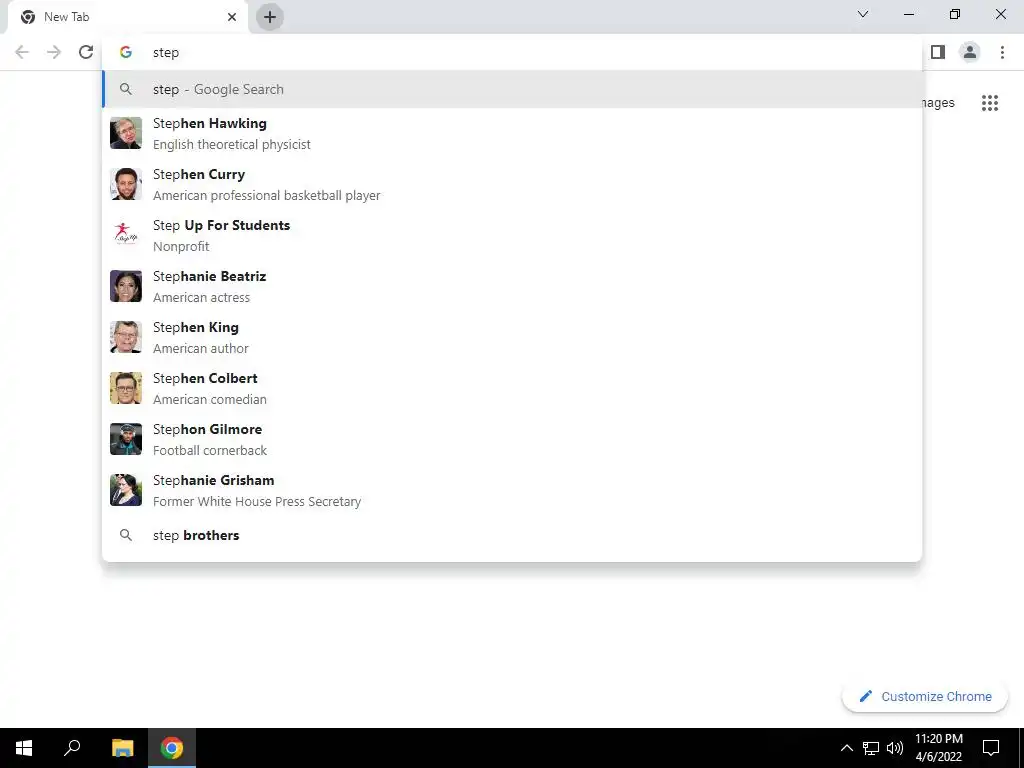Click the Customize Chrome button
Image resolution: width=1024 pixels, height=768 pixels.
coord(925,696)
